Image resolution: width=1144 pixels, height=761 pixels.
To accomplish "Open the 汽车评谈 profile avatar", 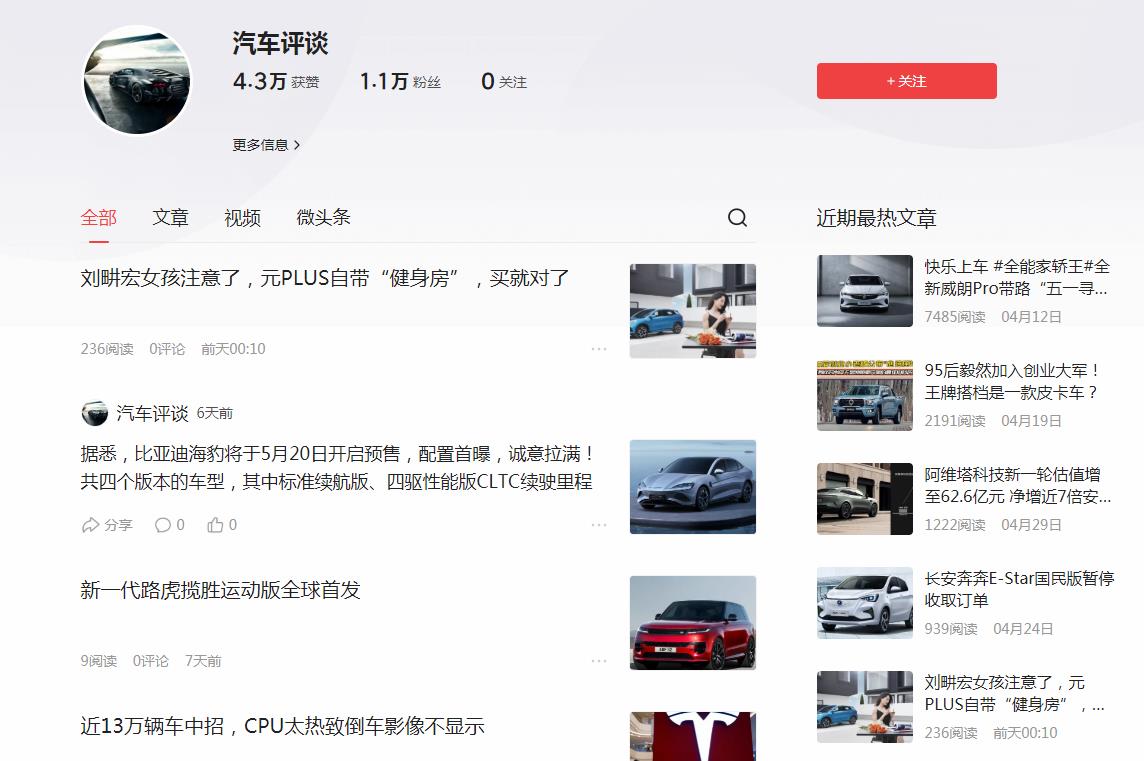I will (137, 80).
